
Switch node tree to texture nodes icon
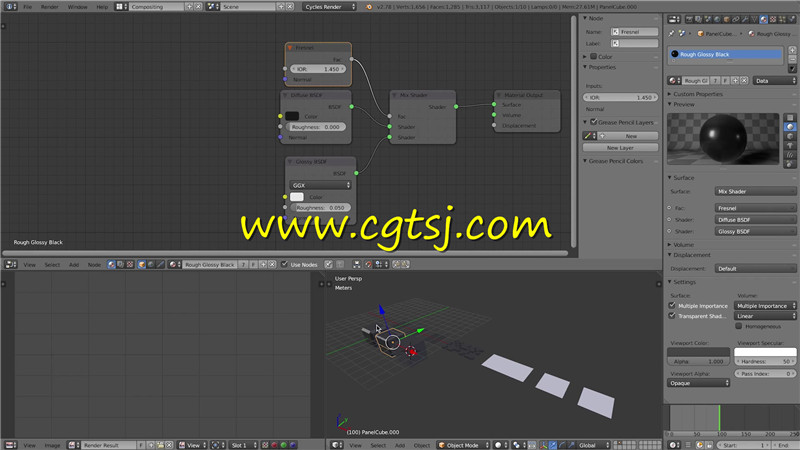[x=130, y=264]
